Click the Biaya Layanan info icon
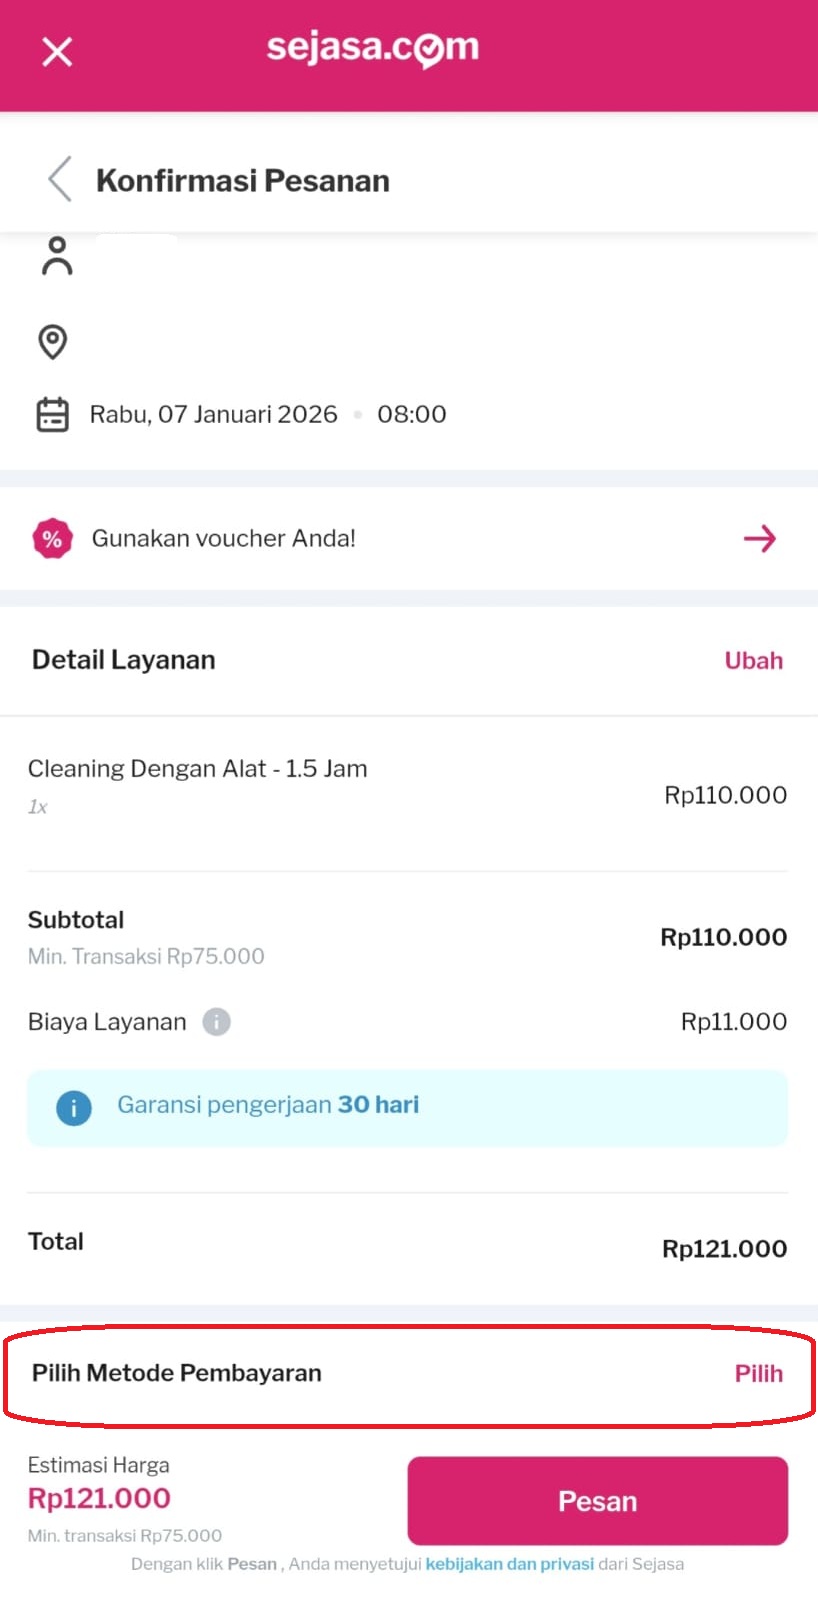Image resolution: width=818 pixels, height=1598 pixels. click(216, 1022)
